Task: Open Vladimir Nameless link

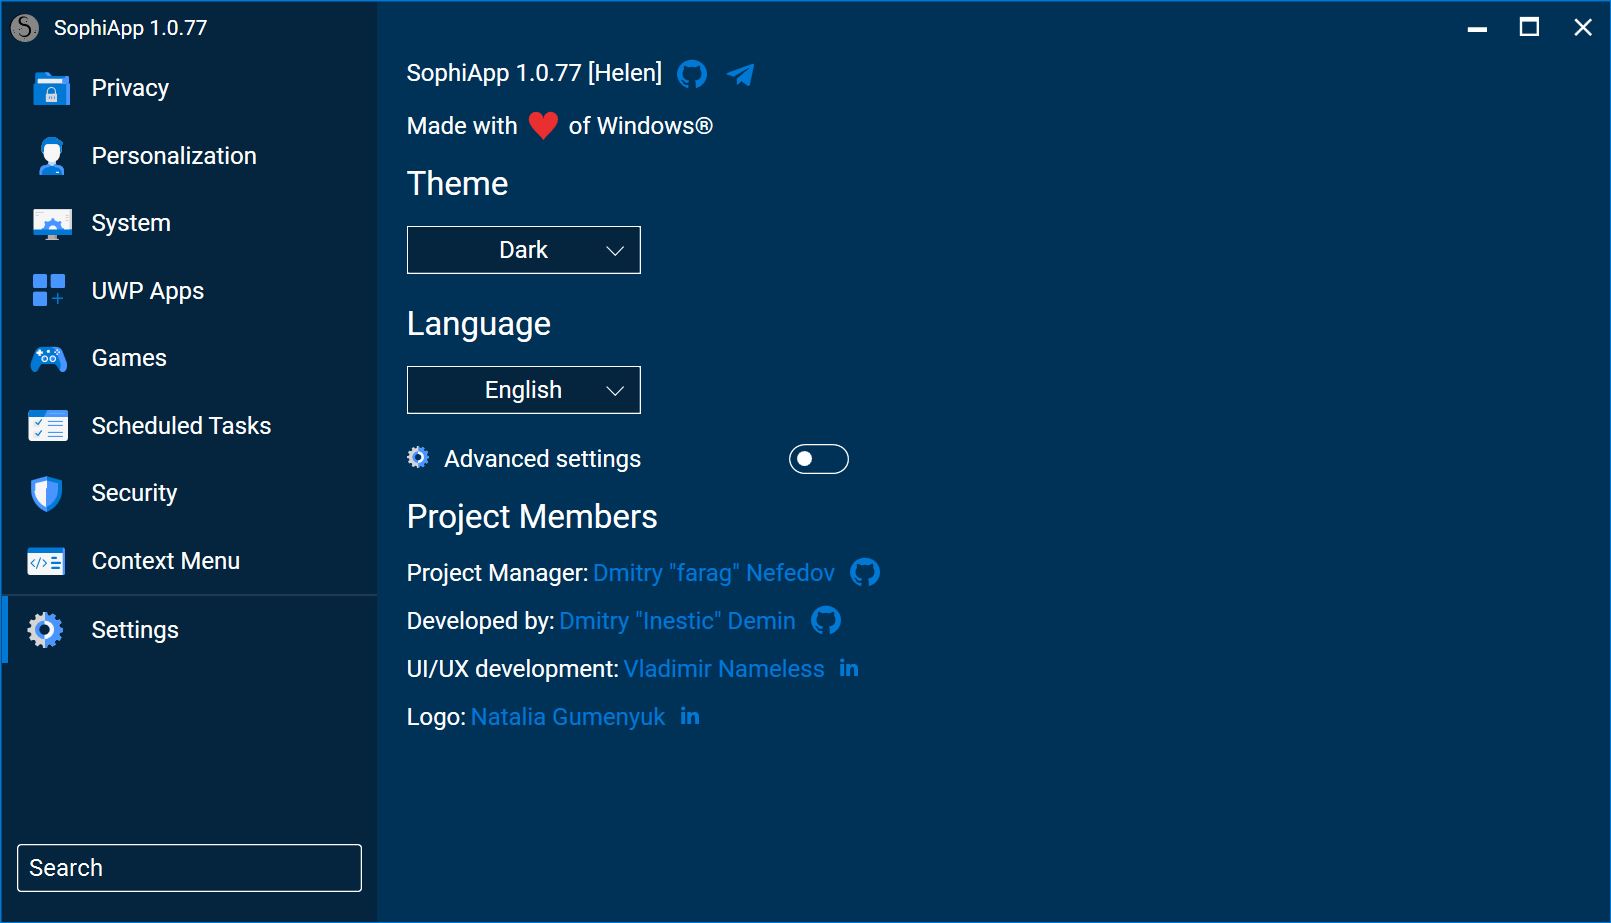Action: click(x=724, y=669)
